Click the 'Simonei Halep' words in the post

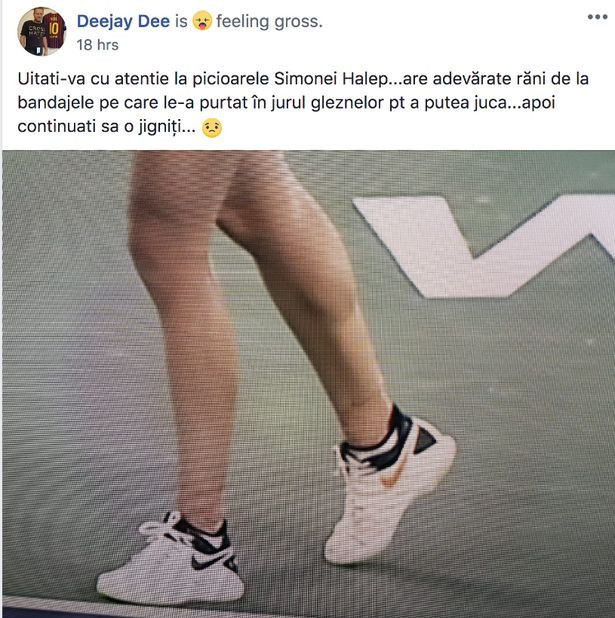[331, 79]
